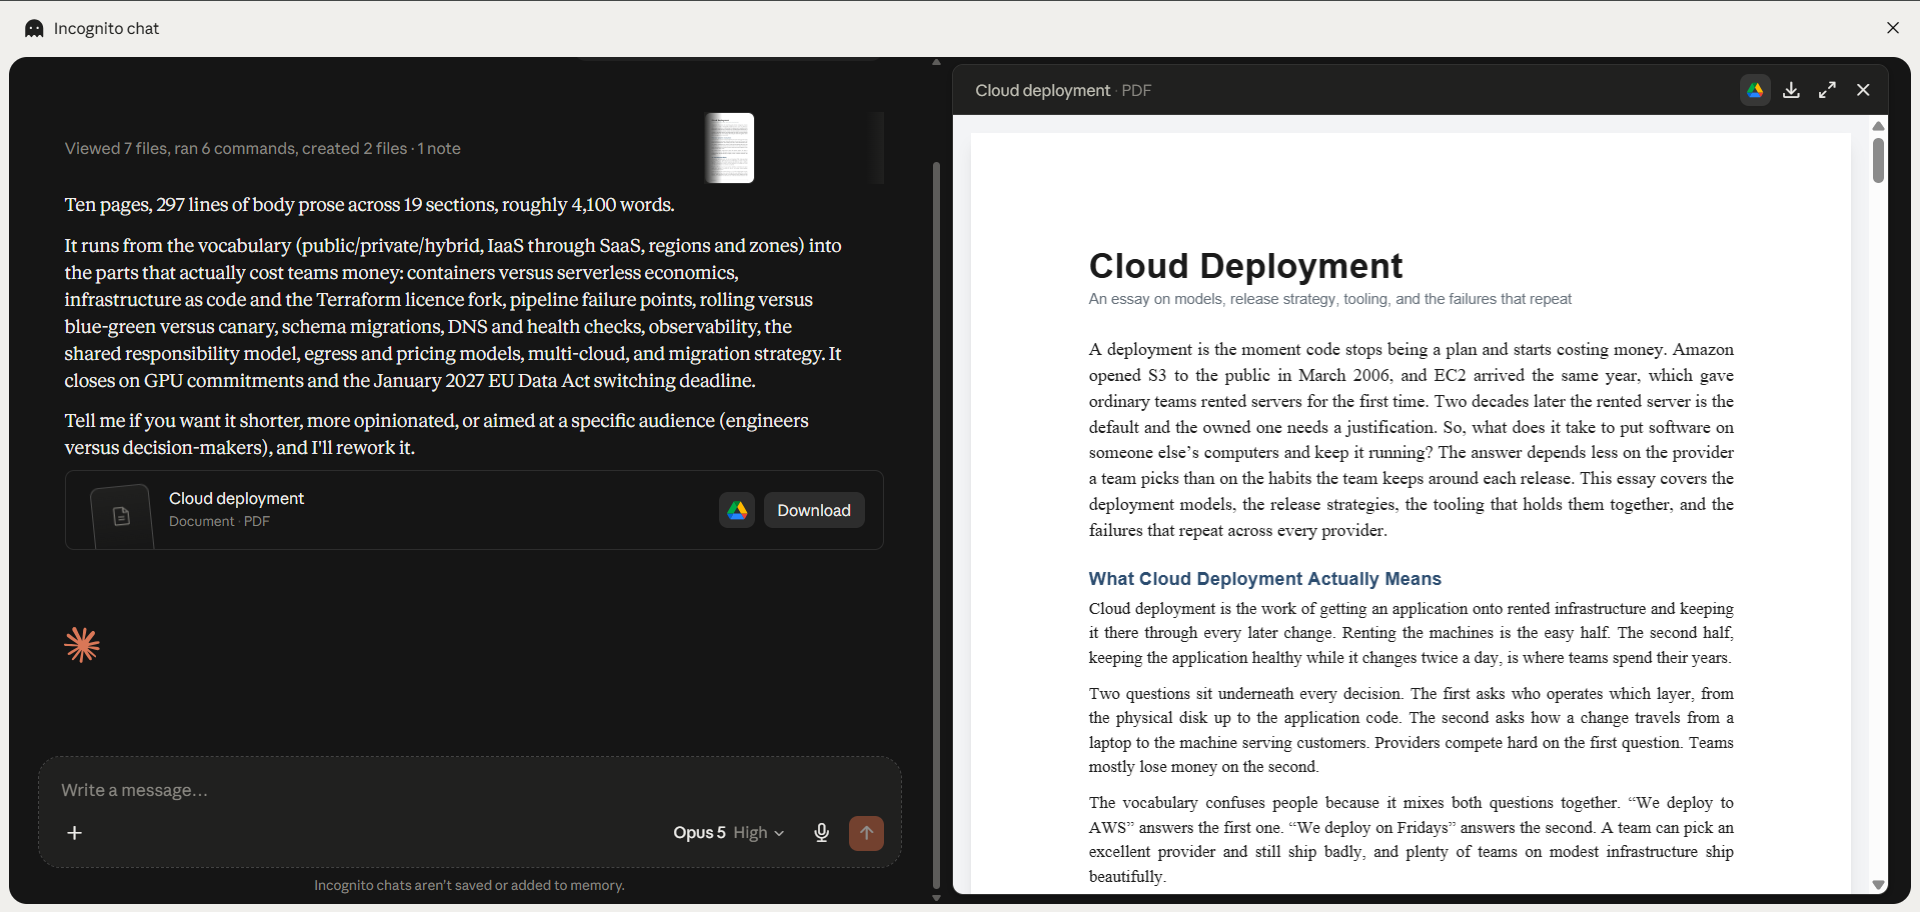Click the 'Tell me if you want it shorter' paragraph
Screen dimensions: 1920x912
[437, 434]
